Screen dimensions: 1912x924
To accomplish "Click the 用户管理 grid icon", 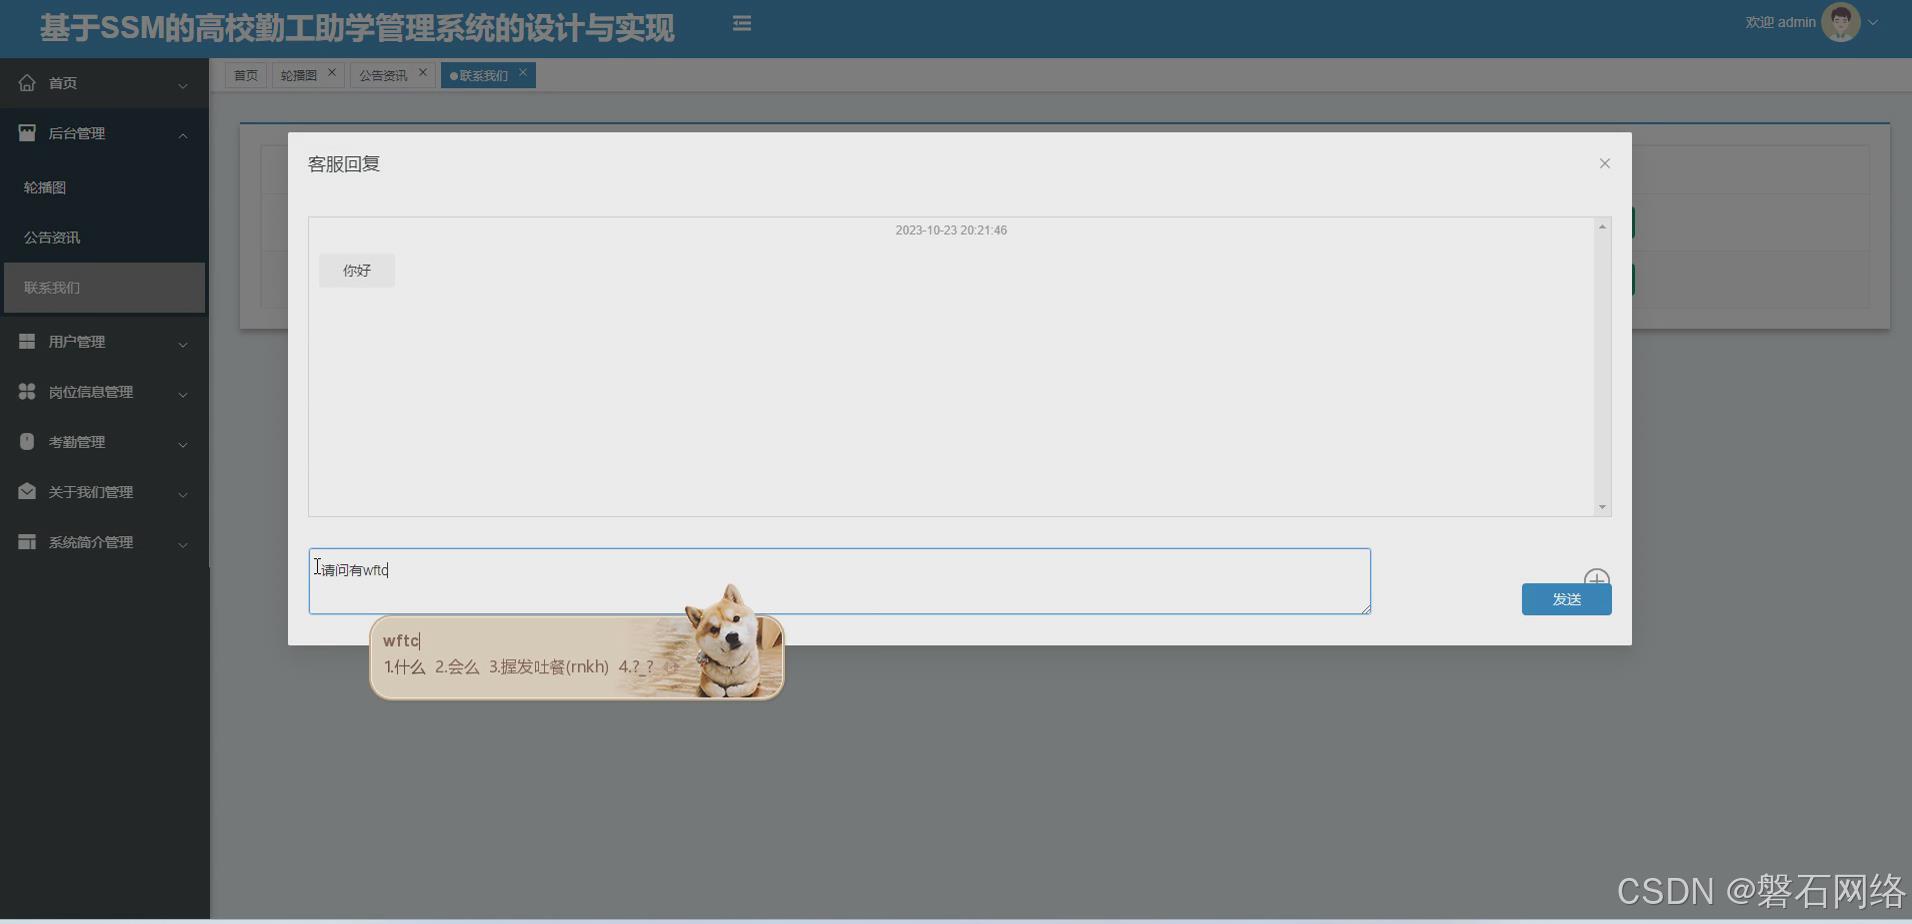I will (27, 341).
